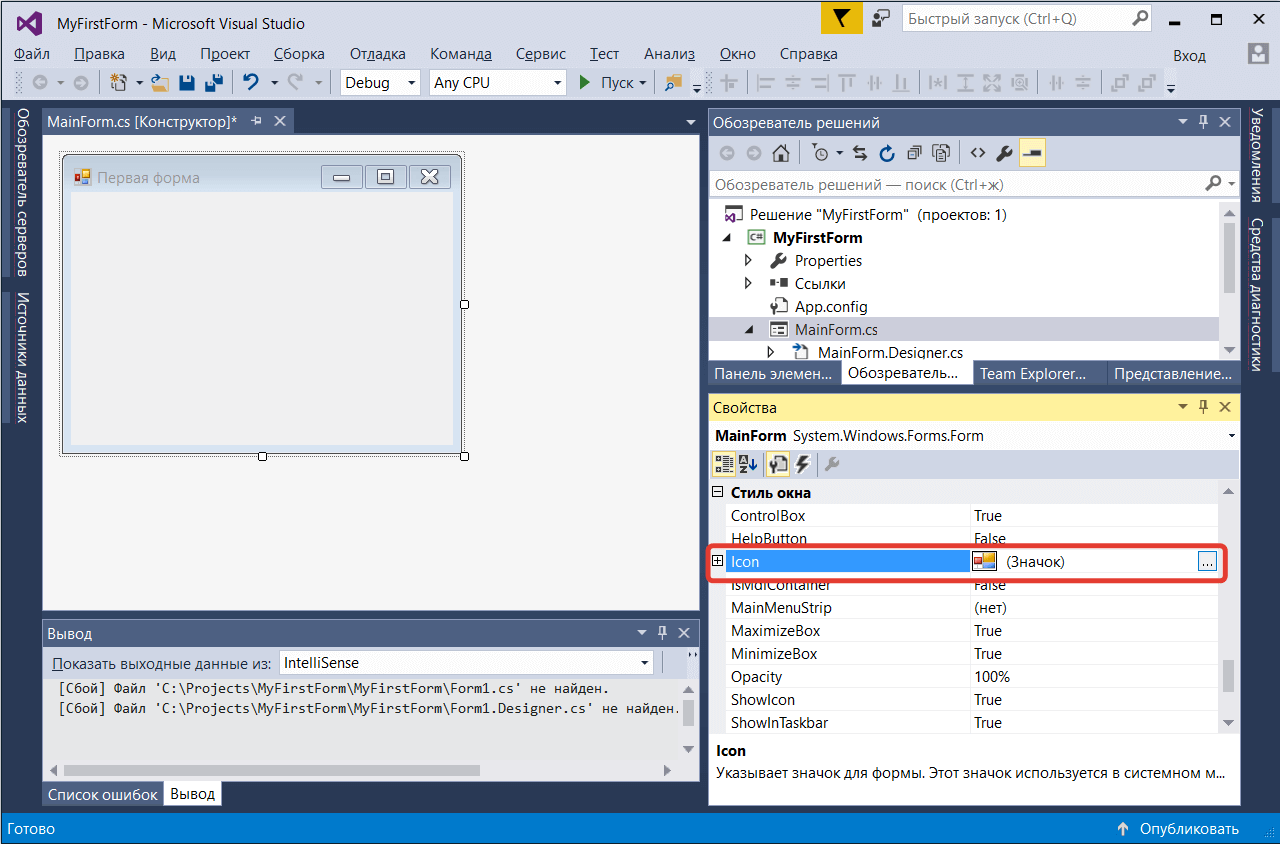Select the MyFirstForm project node

[x=817, y=238]
